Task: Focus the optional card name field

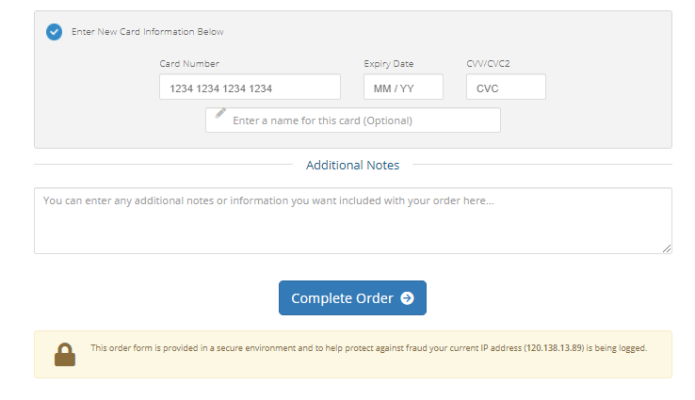Action: point(360,121)
